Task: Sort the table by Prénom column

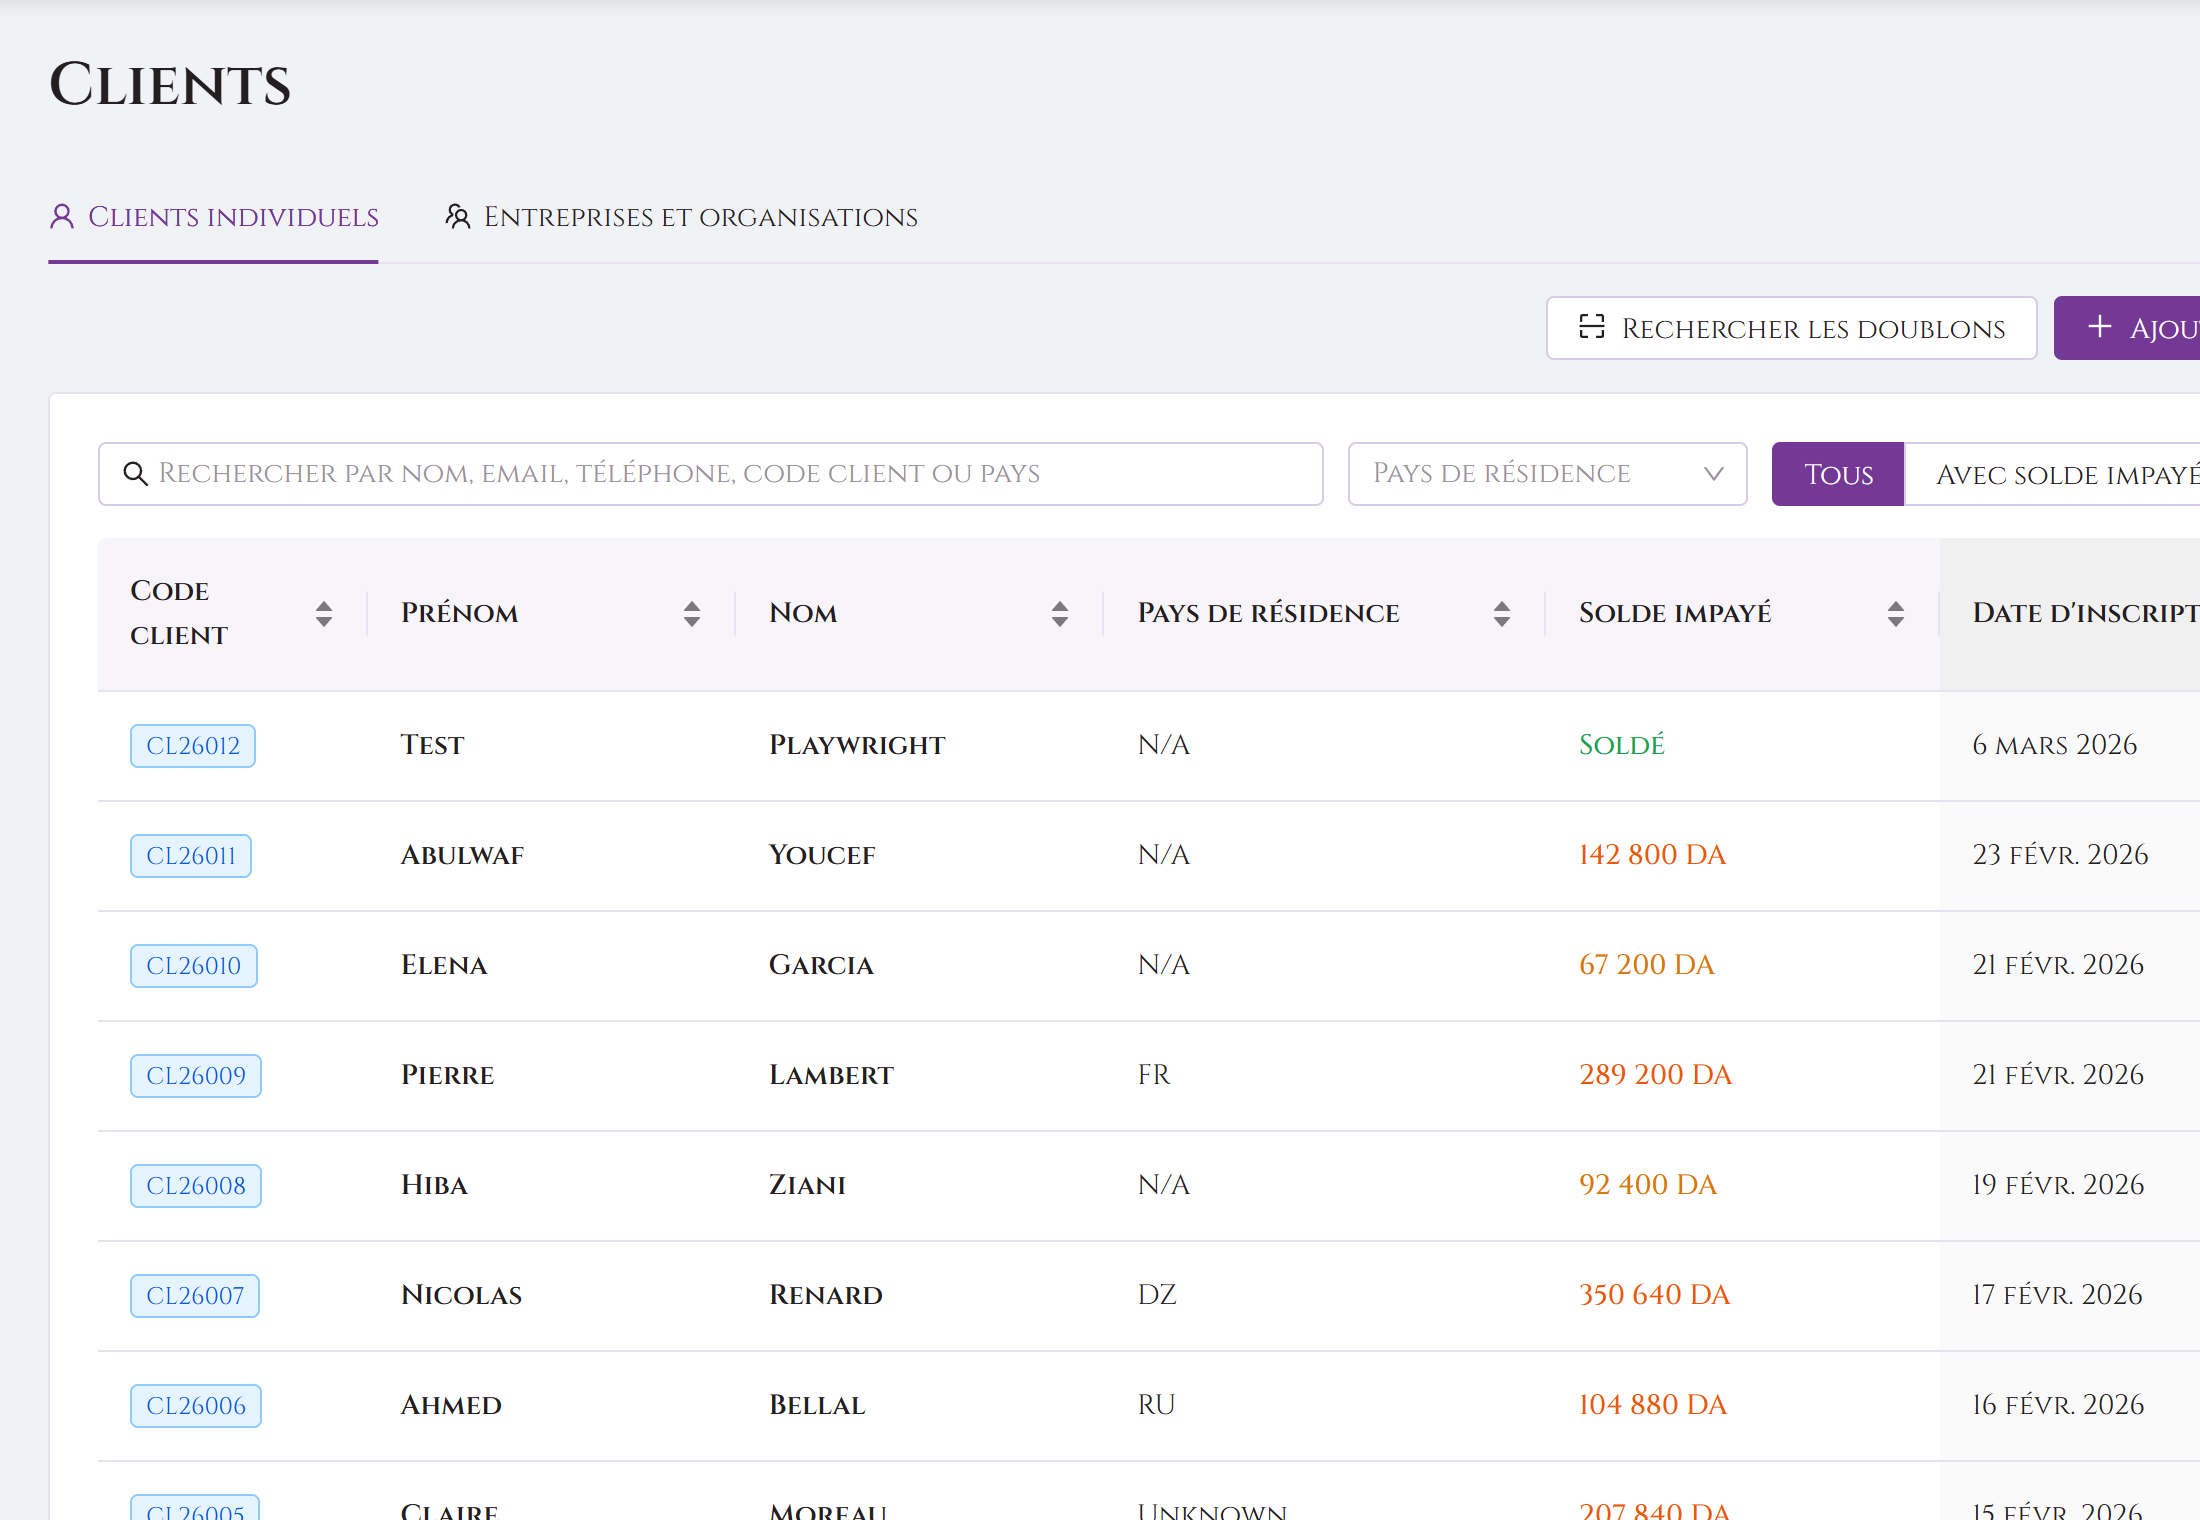Action: (692, 613)
